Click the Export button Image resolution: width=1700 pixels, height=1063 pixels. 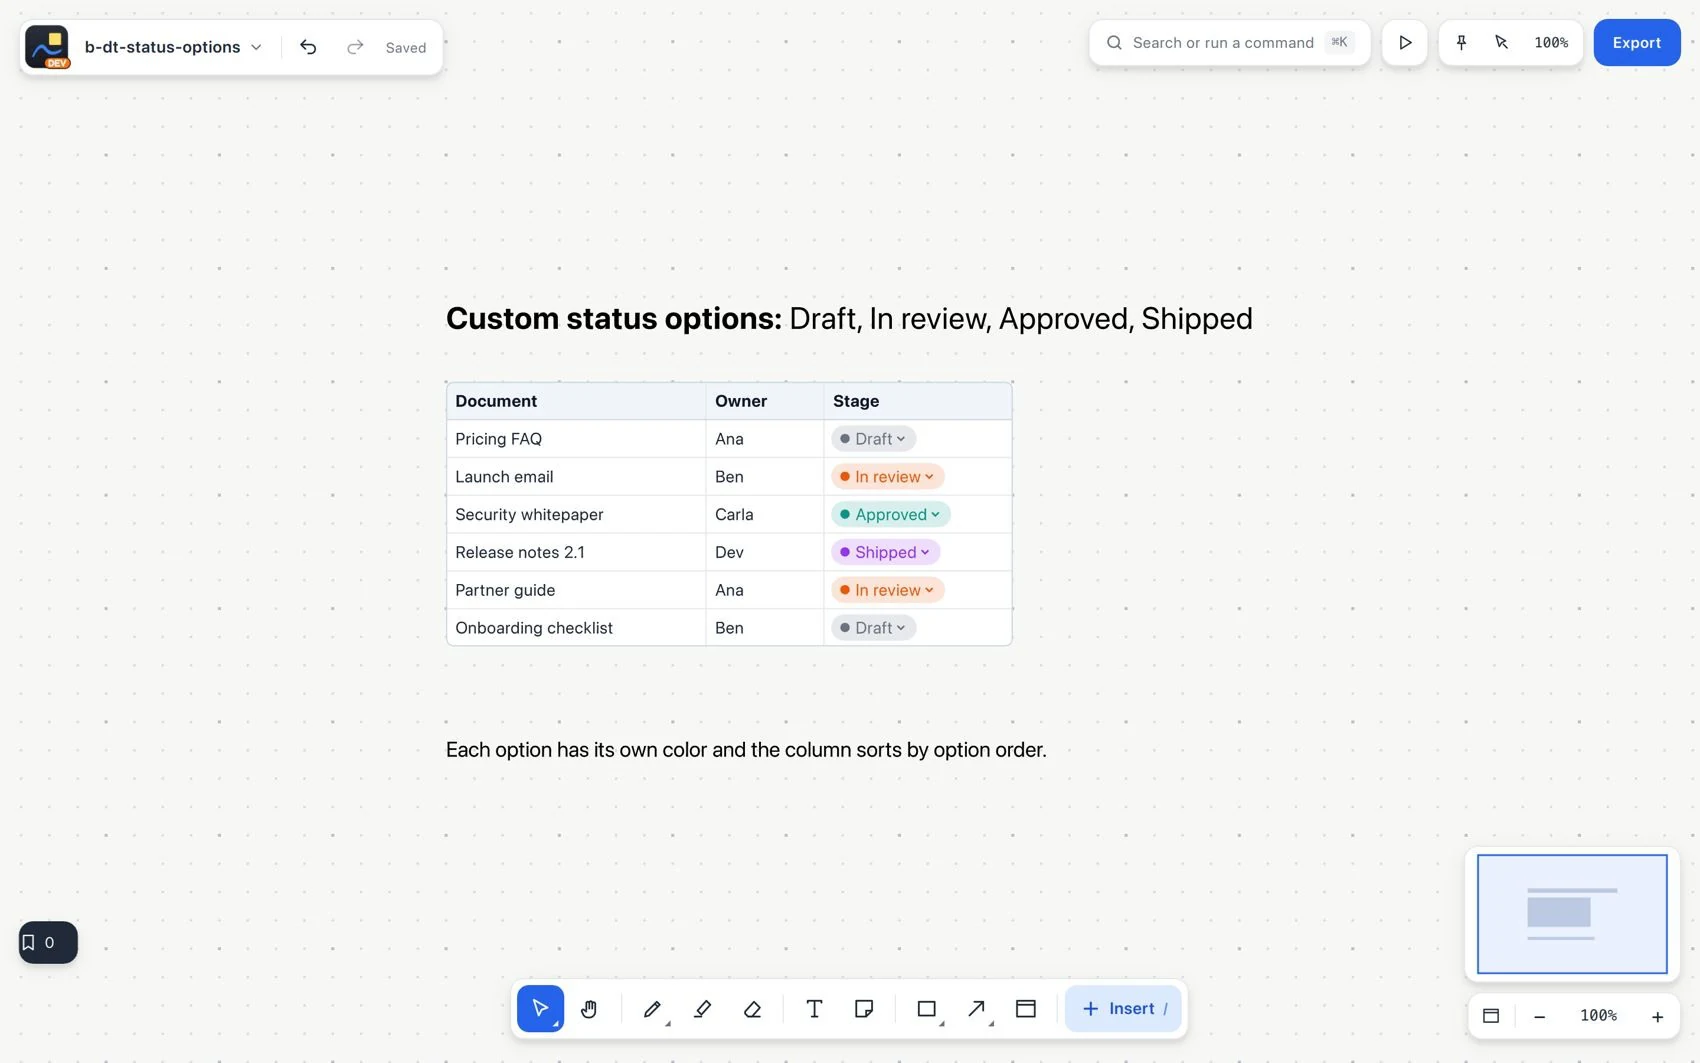(x=1637, y=43)
